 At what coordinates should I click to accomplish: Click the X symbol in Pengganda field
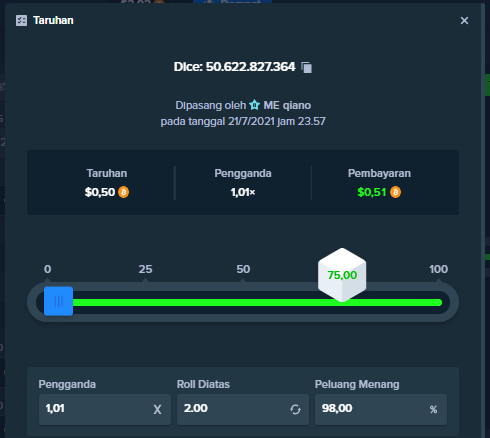click(x=157, y=409)
